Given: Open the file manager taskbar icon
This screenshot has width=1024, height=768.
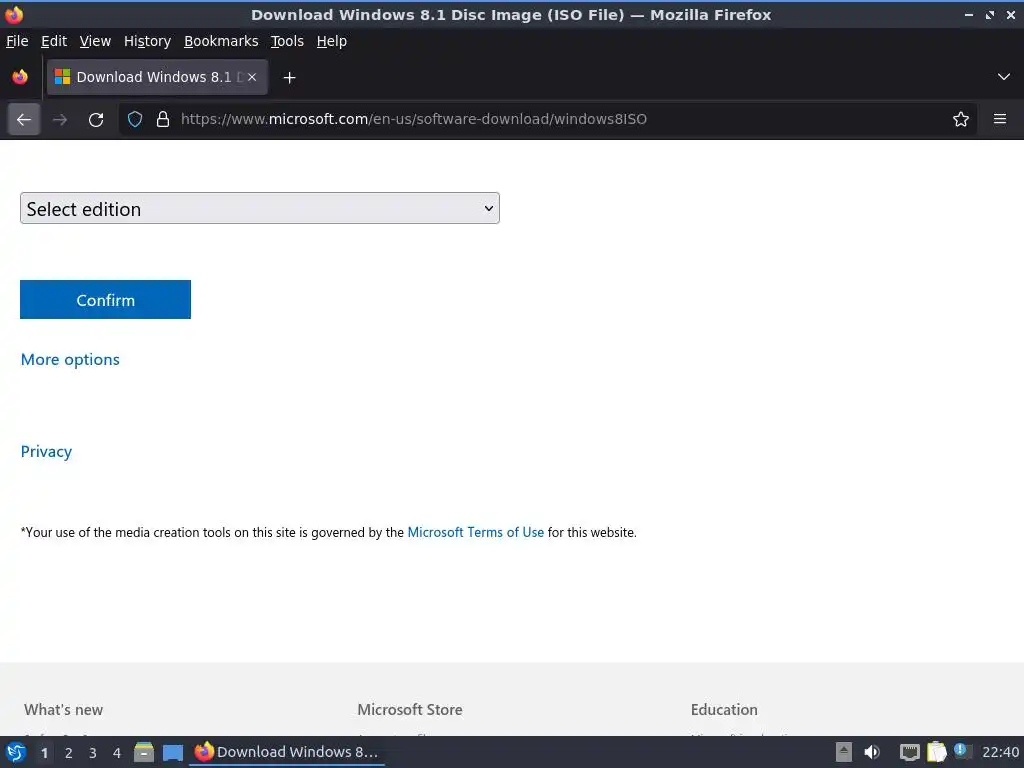Looking at the screenshot, I should tap(144, 752).
